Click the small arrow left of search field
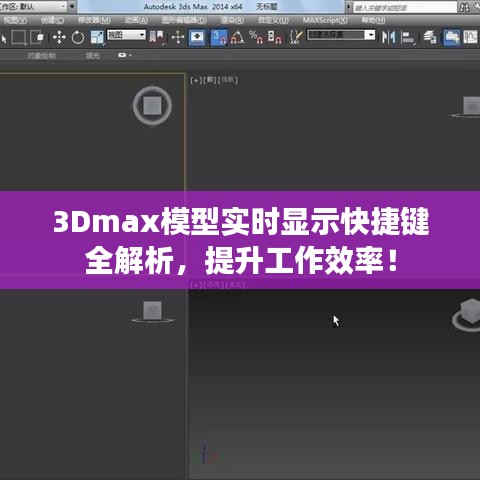The width and height of the screenshot is (480, 480). point(349,7)
